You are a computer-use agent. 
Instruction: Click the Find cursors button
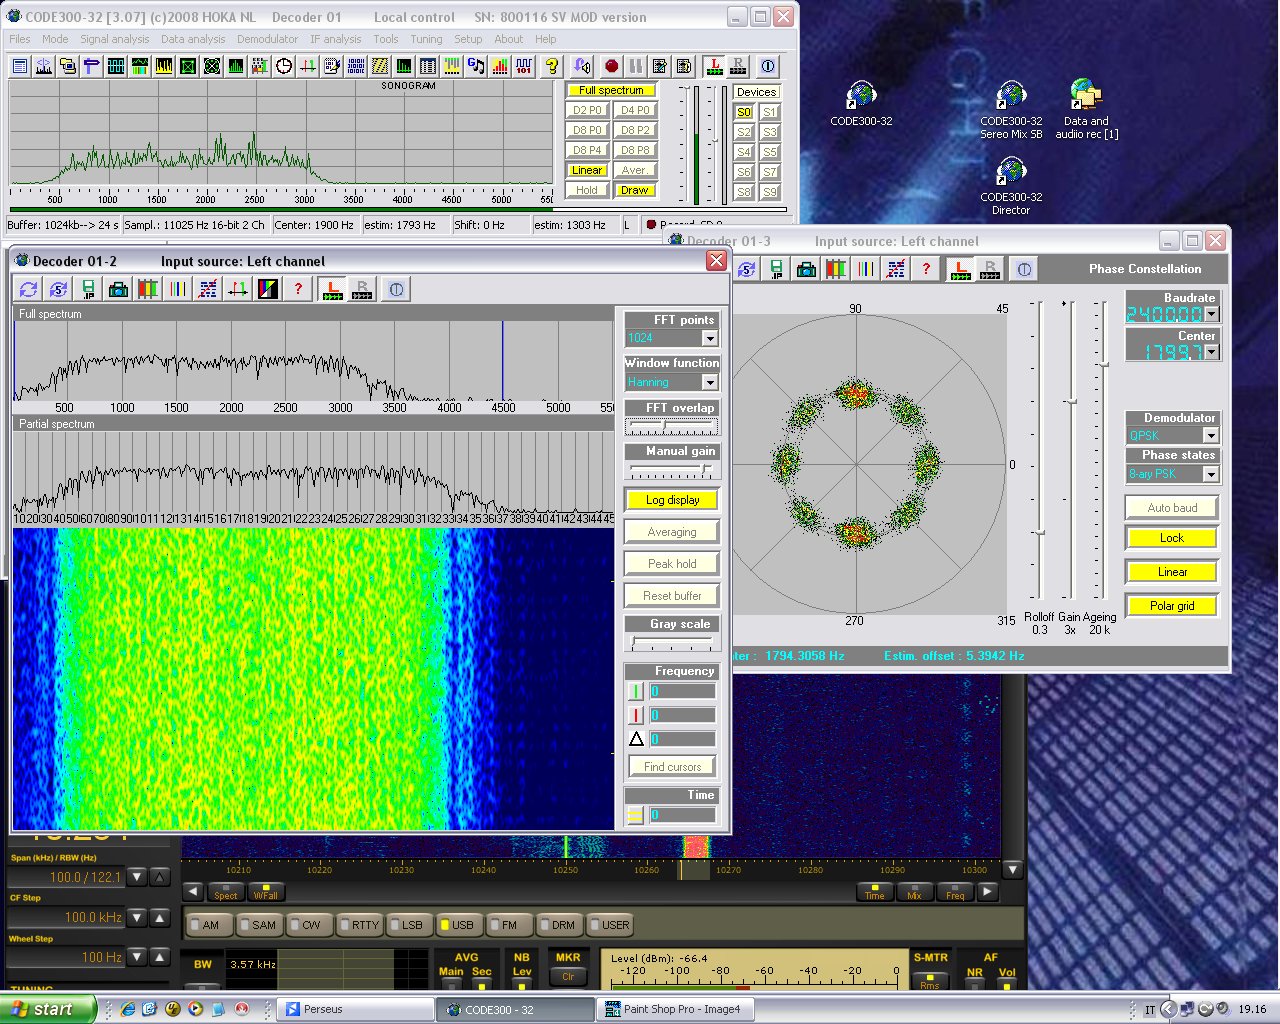[x=672, y=767]
